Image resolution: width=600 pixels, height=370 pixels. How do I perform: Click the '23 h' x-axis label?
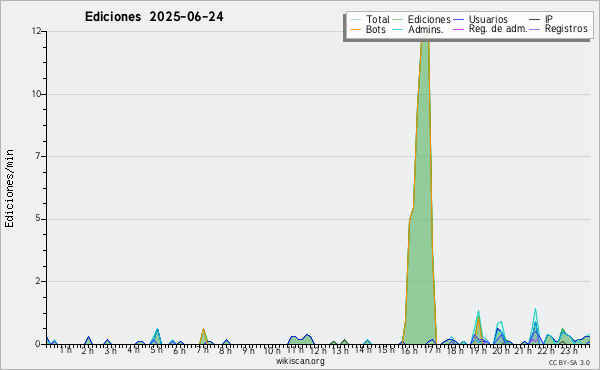pyautogui.click(x=569, y=350)
